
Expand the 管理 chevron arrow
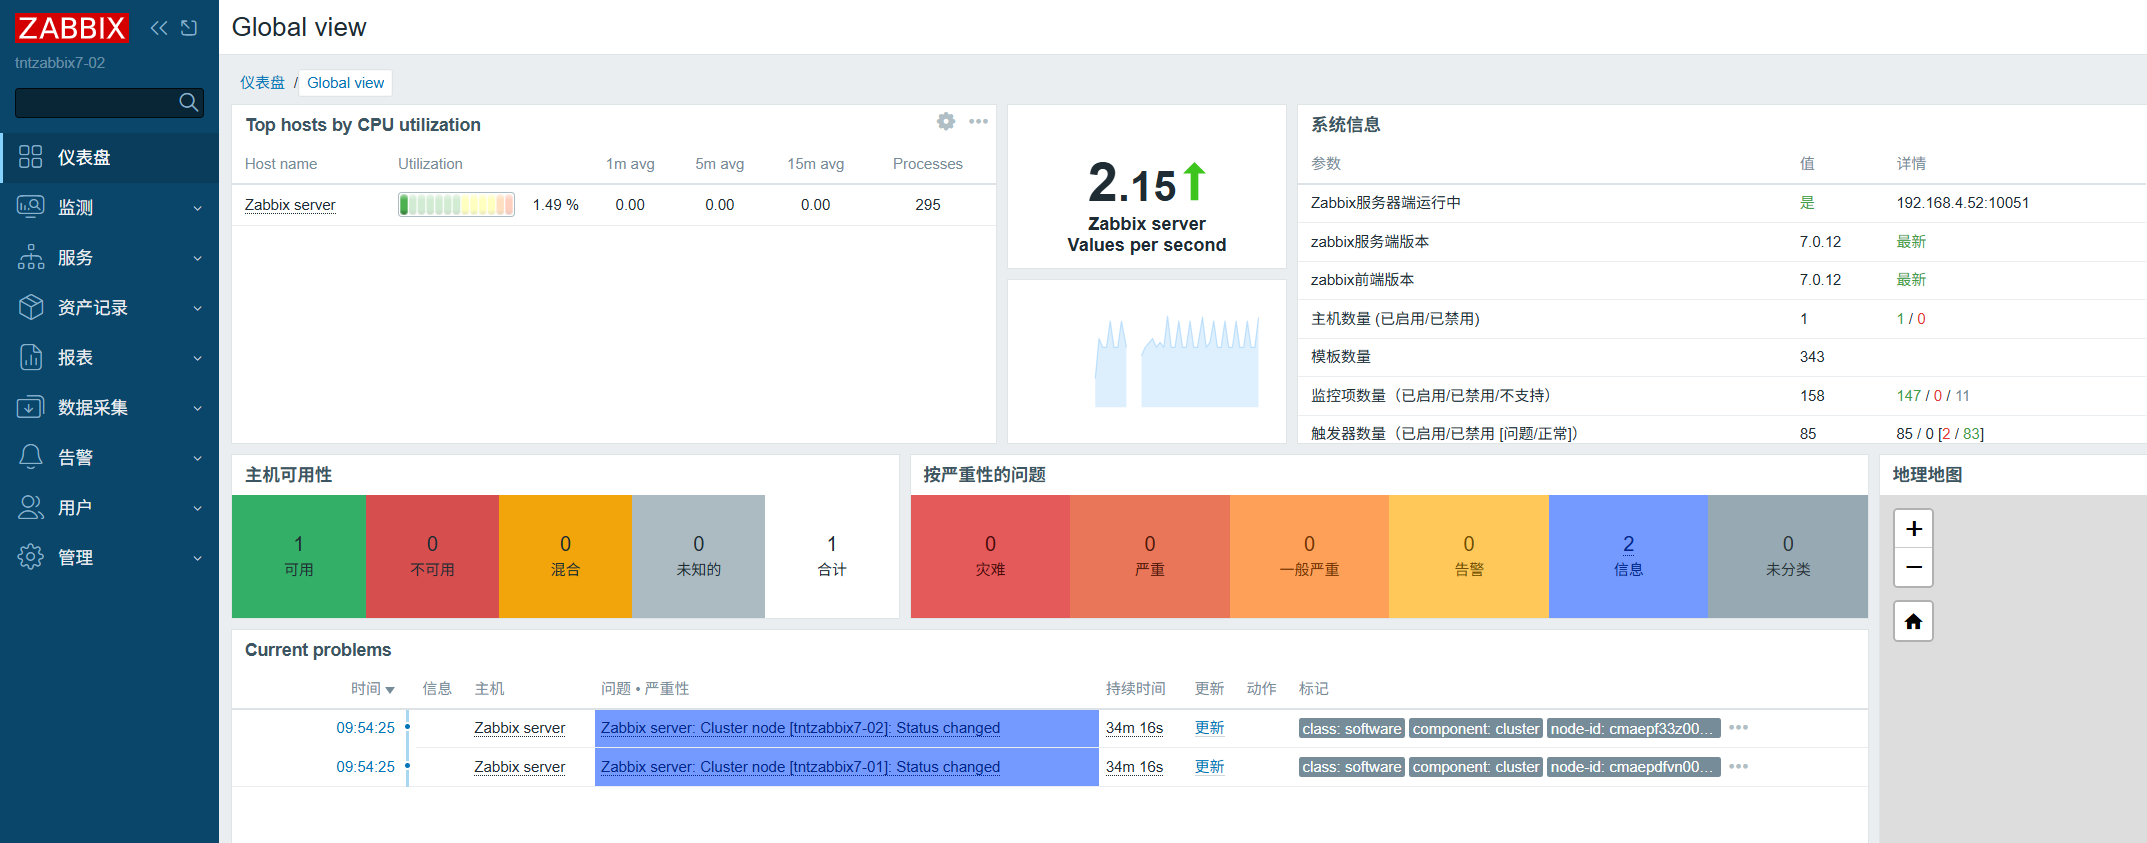tap(197, 559)
